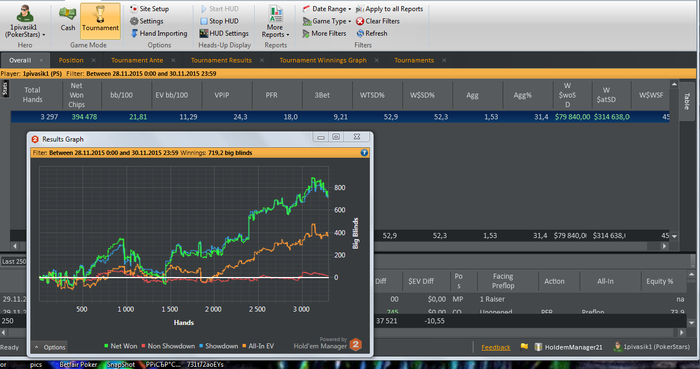Open the Settings gear option
700x369 pixels.
(x=146, y=21)
